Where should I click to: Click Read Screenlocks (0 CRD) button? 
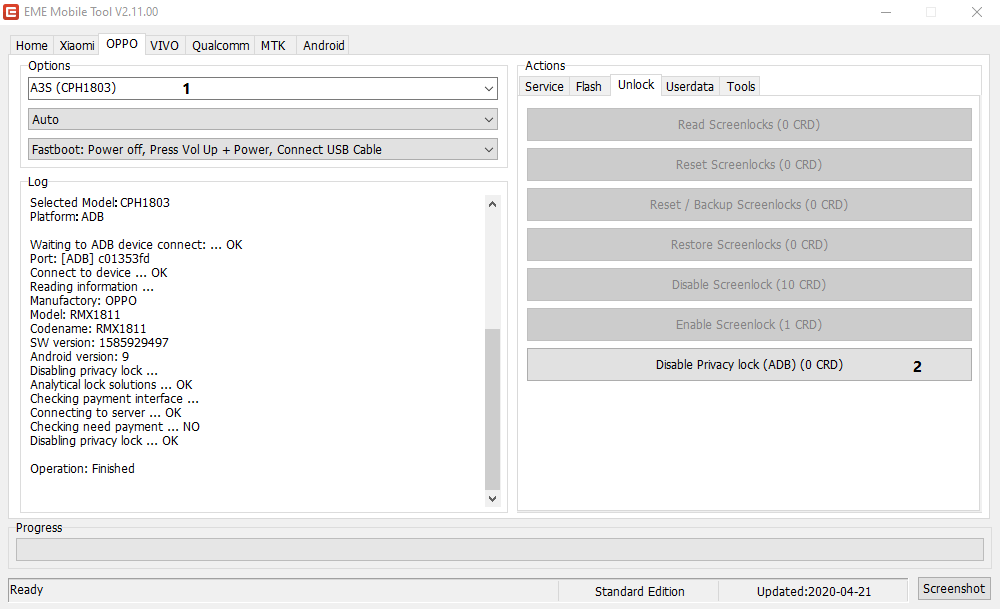tap(749, 124)
